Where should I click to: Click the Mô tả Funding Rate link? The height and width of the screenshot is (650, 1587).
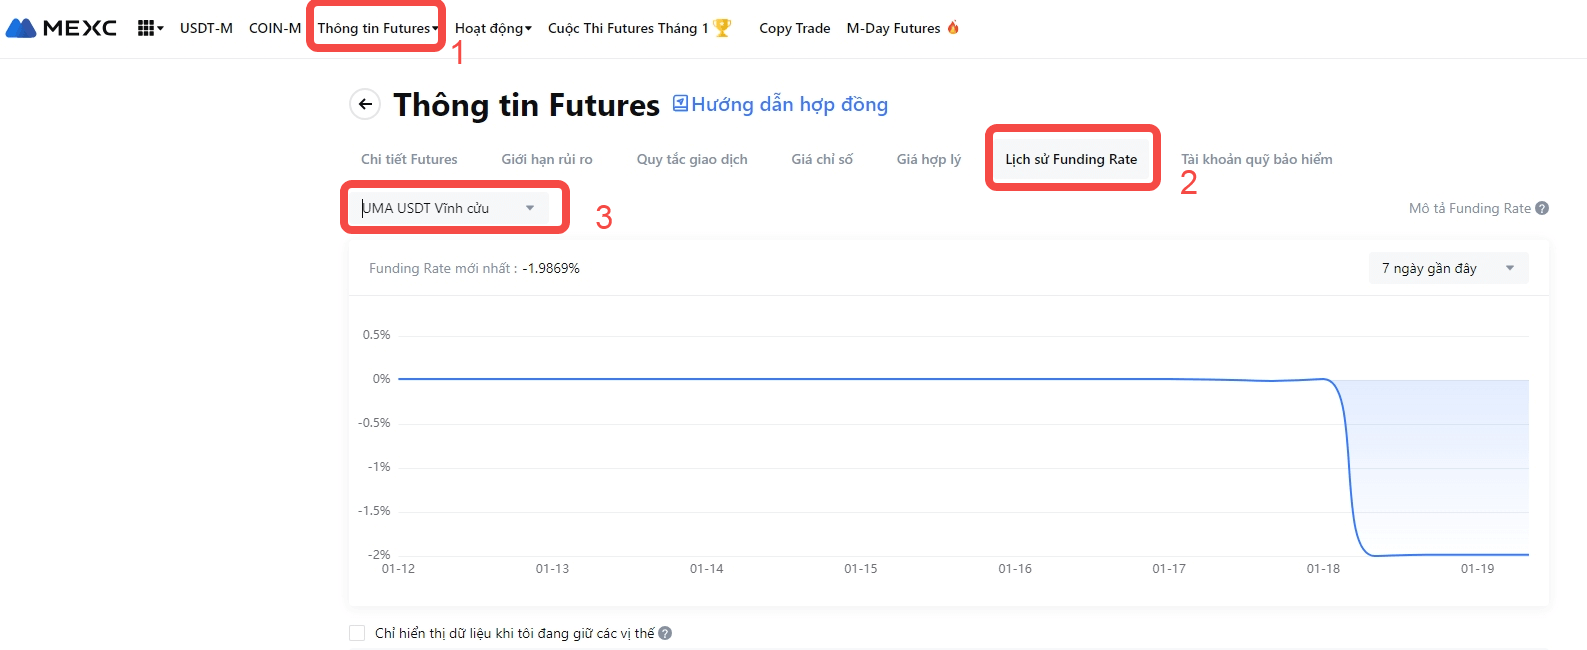[1469, 208]
